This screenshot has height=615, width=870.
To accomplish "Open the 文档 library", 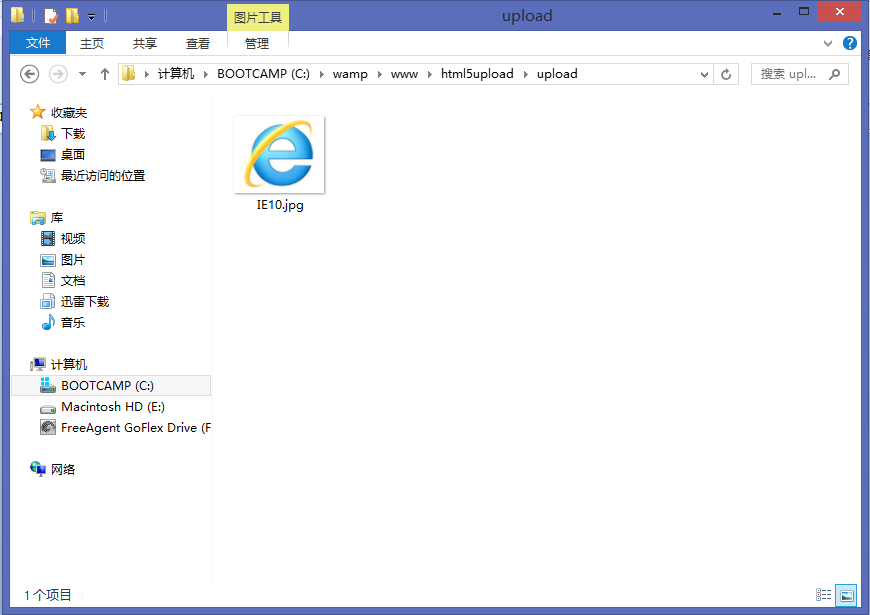I will point(73,281).
